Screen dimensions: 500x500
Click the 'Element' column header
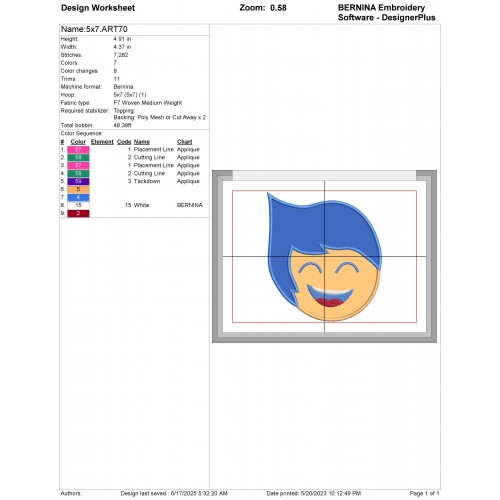click(102, 142)
